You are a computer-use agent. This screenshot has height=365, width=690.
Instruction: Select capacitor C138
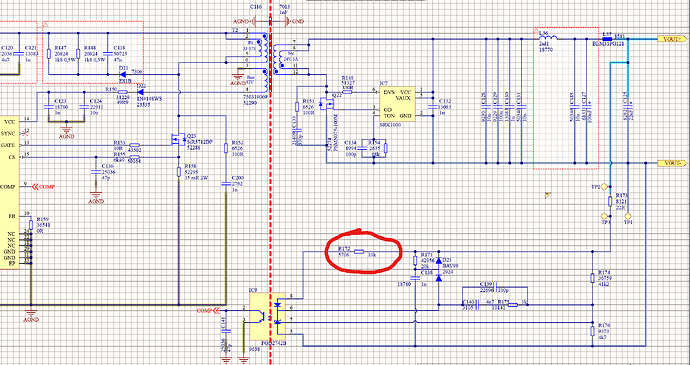[x=415, y=279]
